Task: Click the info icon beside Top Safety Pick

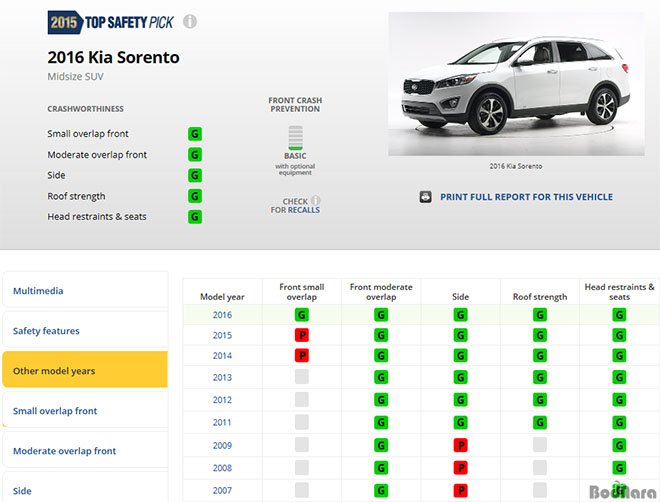Action: coord(190,21)
